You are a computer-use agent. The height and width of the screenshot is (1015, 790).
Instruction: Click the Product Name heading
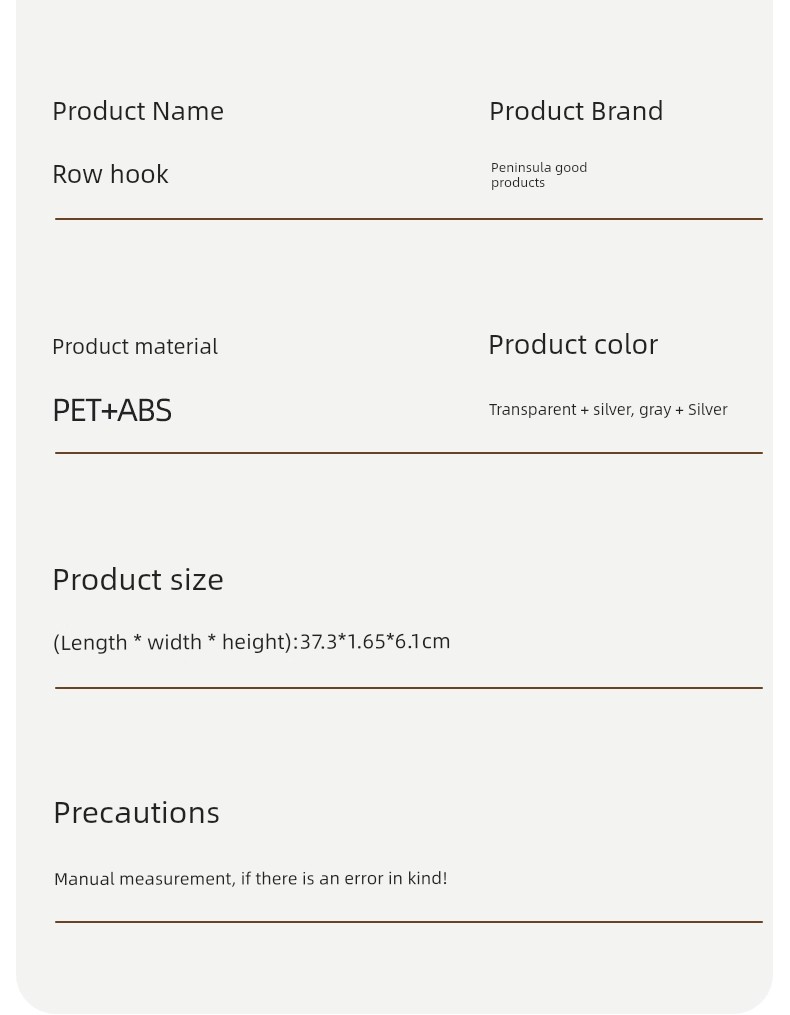click(138, 111)
